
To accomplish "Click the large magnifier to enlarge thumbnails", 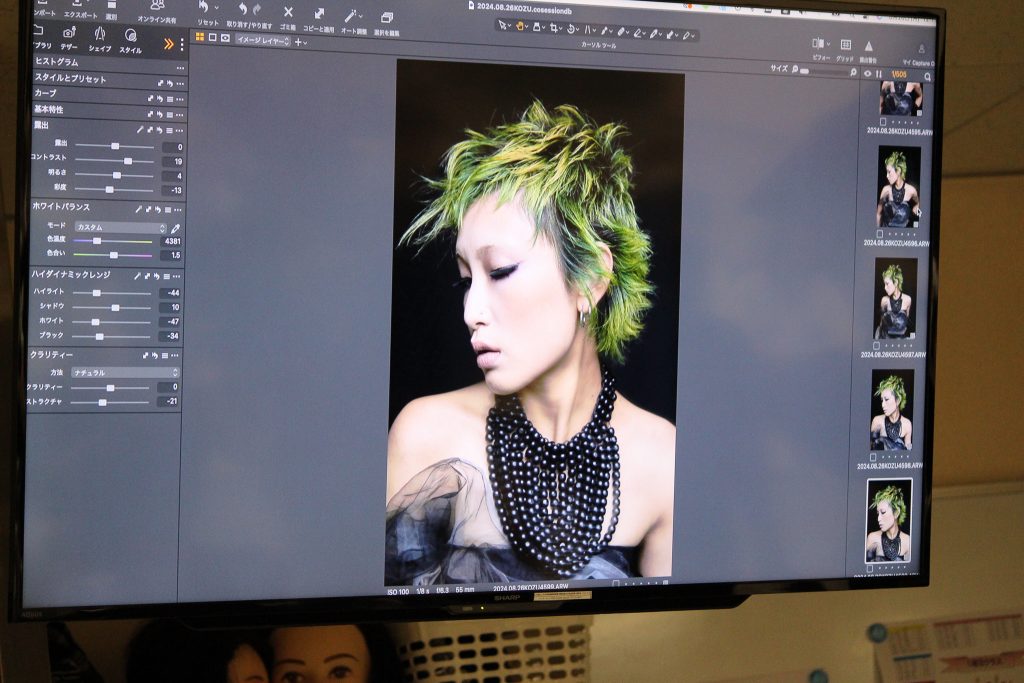I will tap(853, 72).
